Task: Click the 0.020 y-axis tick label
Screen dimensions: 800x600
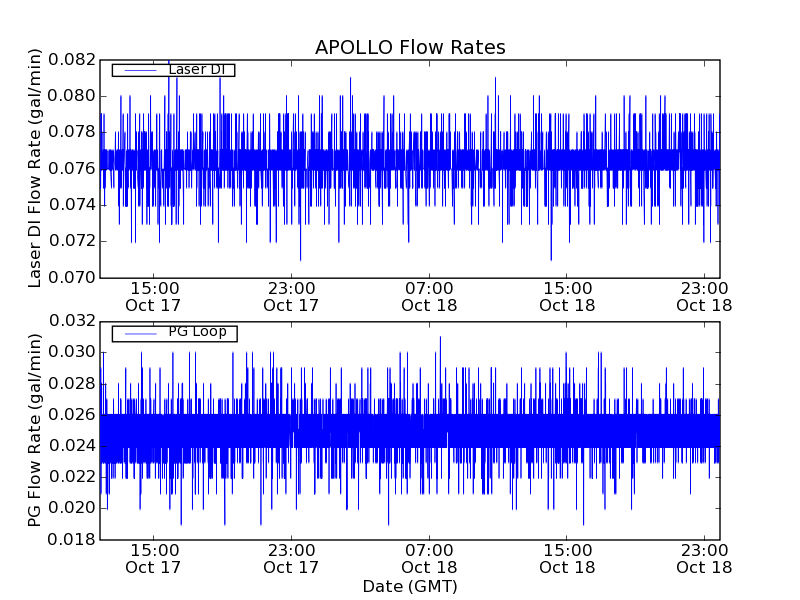Action: (72, 508)
